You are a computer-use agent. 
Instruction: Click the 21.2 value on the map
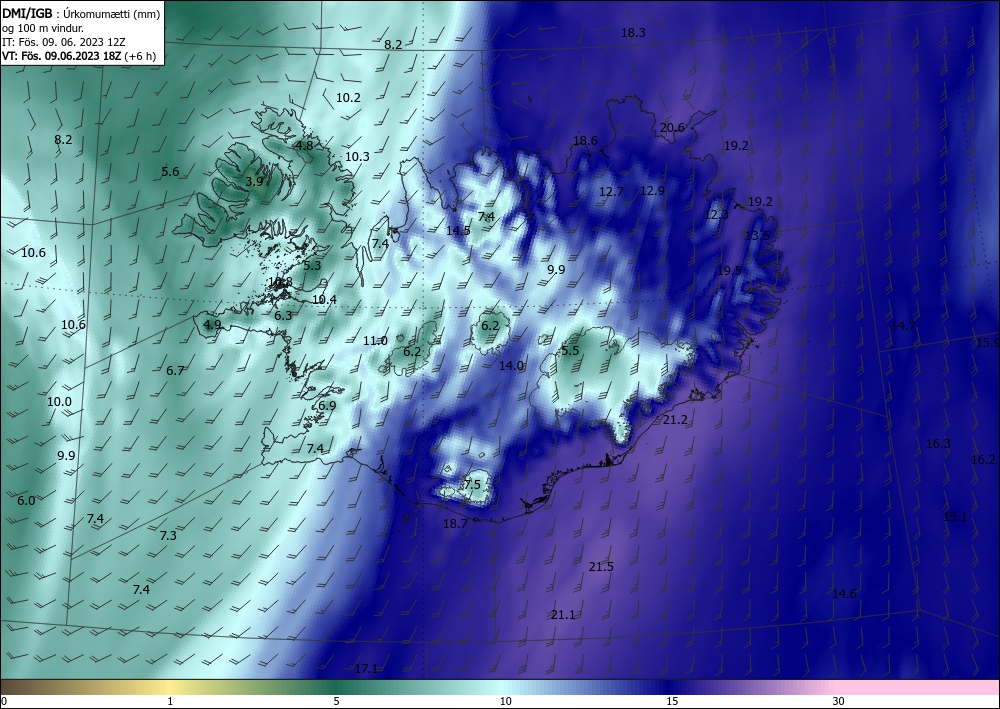point(675,420)
